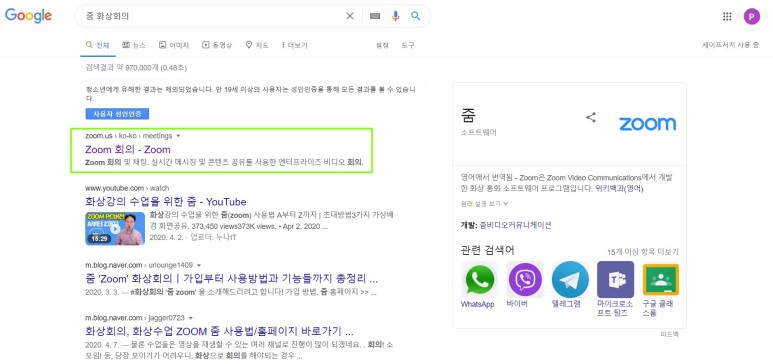
Task: Clear the search box with X
Action: point(350,16)
